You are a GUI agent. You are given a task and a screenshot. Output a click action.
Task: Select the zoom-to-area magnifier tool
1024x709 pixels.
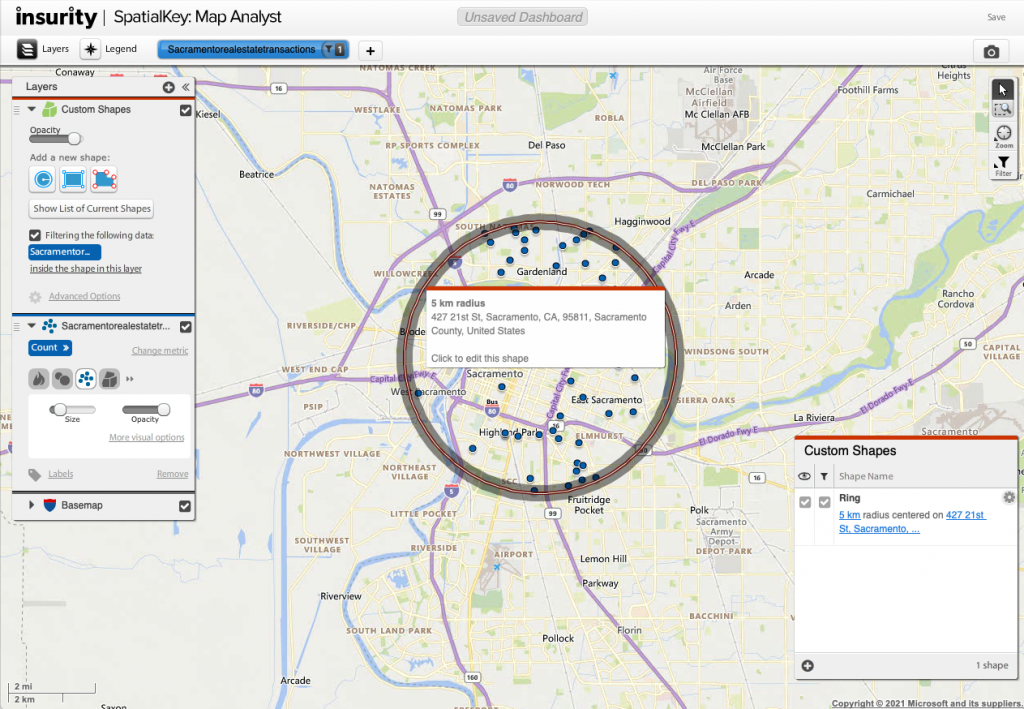click(1002, 109)
